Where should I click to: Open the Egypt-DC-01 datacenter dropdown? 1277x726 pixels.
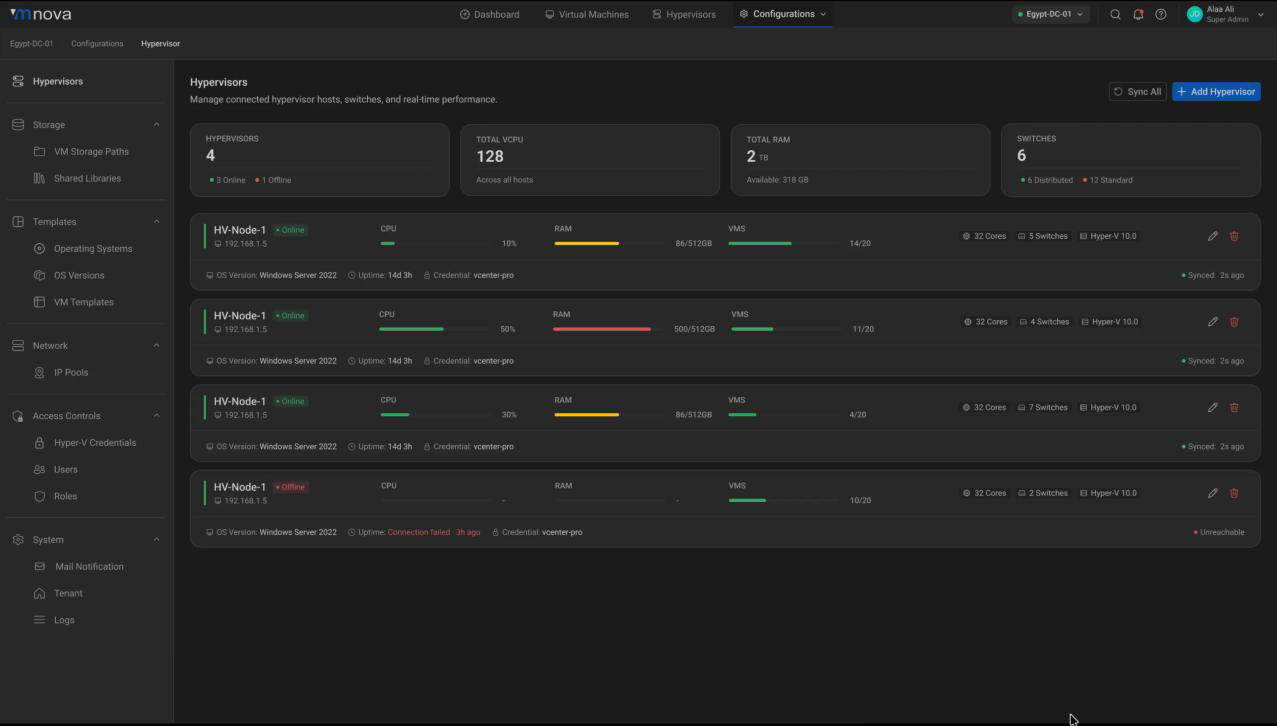(1050, 14)
